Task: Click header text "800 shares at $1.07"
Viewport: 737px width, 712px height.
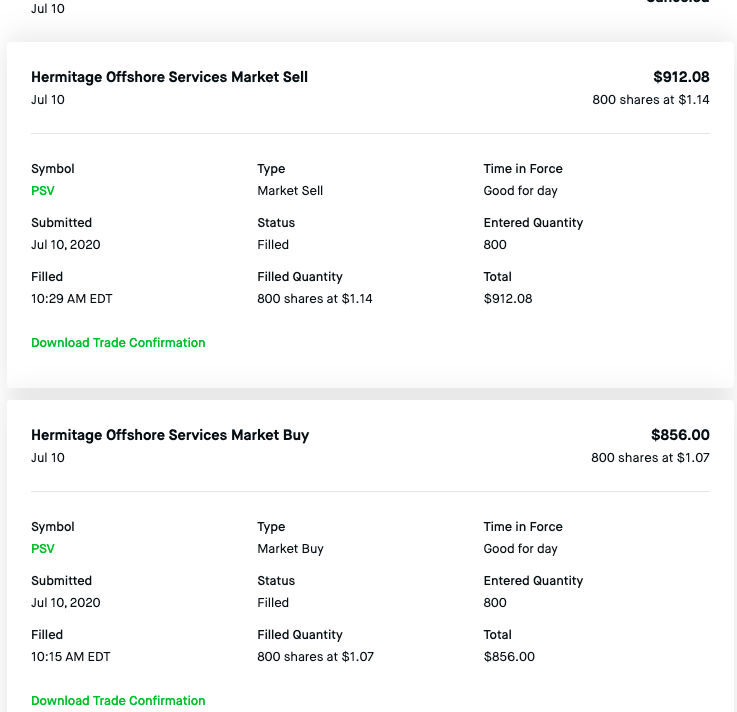Action: coord(650,458)
